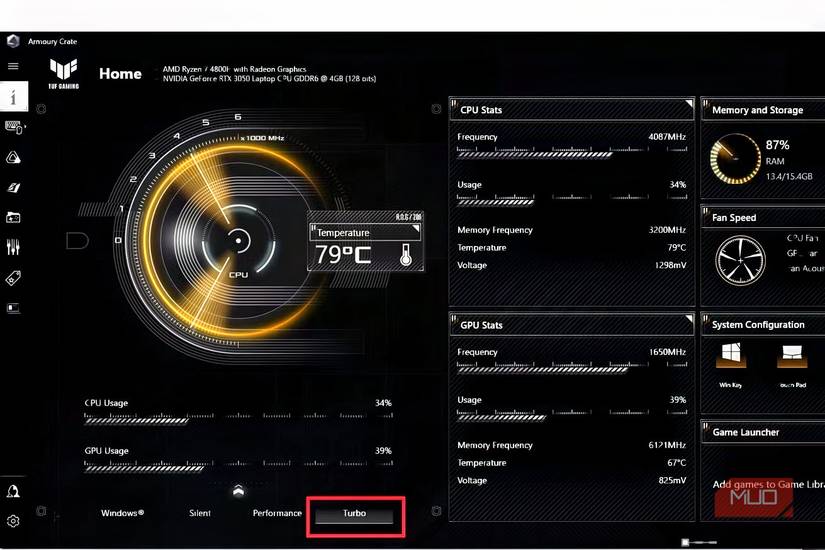Screen dimensions: 825x550
Task: Open the hamburger menu in the sidebar
Action: tap(13, 66)
